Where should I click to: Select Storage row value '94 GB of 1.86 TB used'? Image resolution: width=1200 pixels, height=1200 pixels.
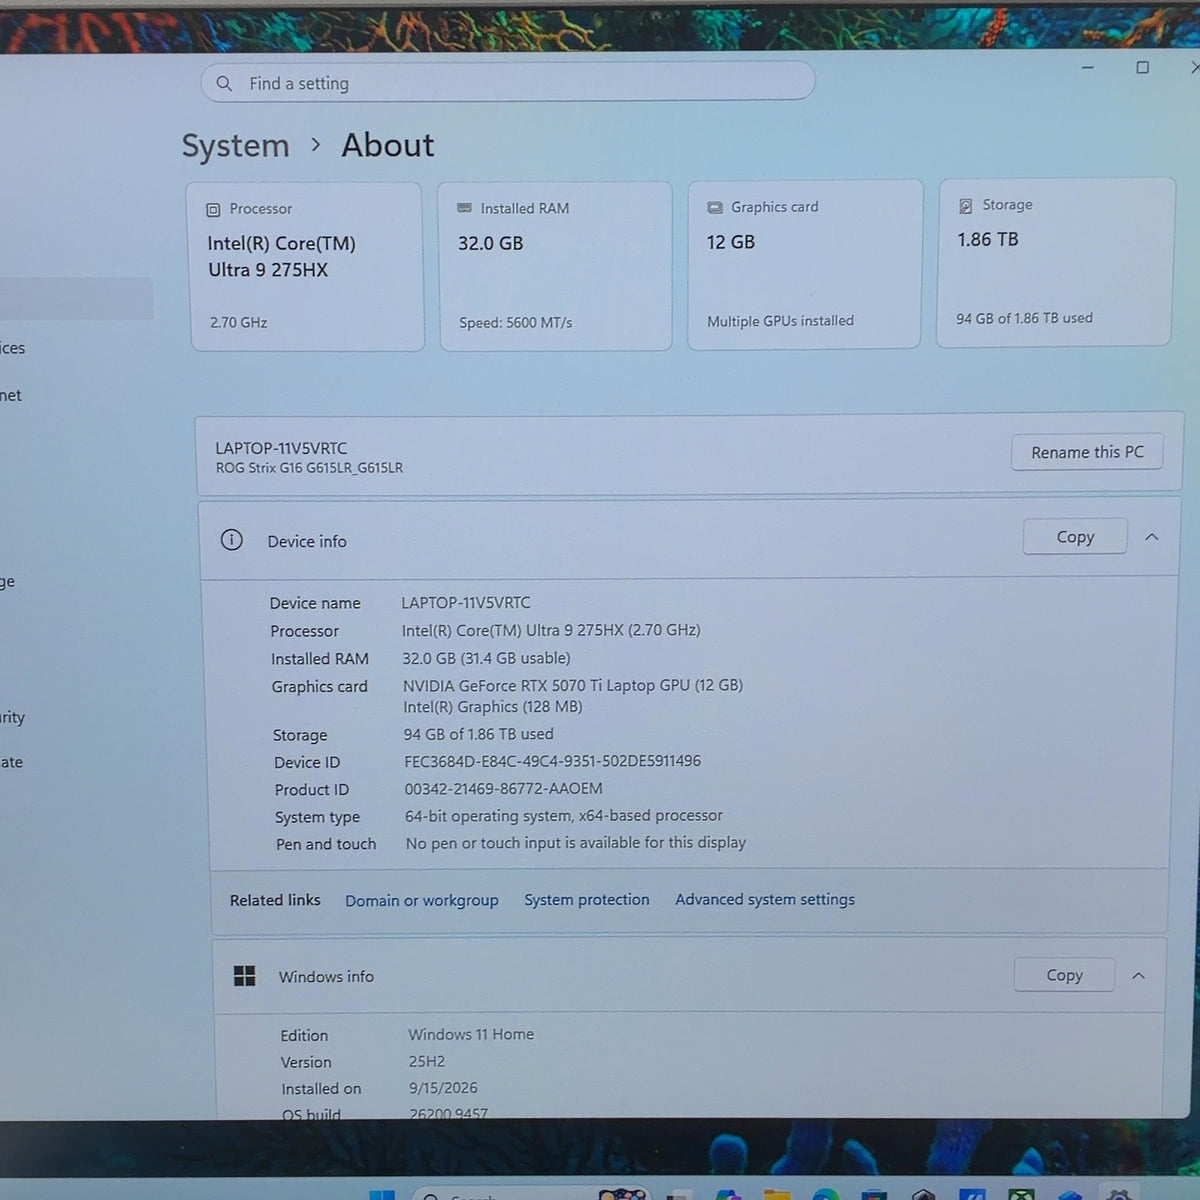(x=478, y=734)
